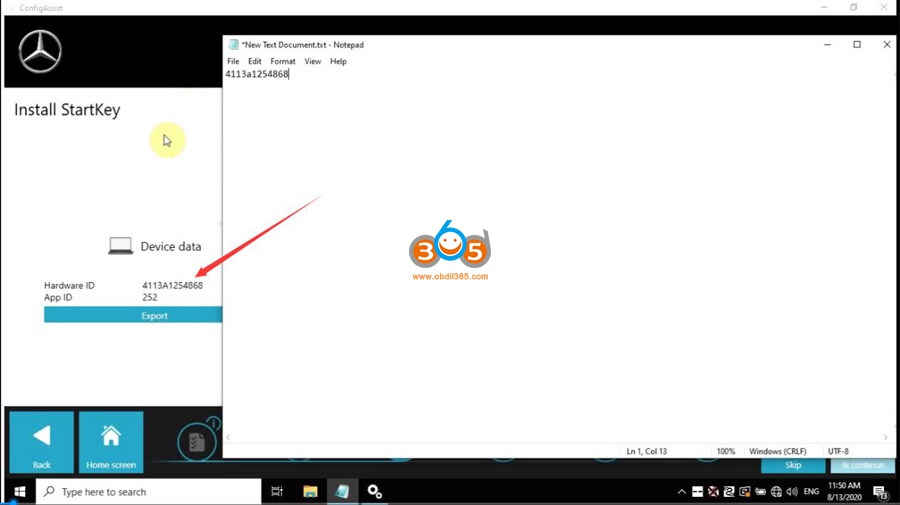Viewport: 900px width, 505px height.
Task: Click Notepad horizontal scrollbar right arrow
Action: click(x=886, y=438)
